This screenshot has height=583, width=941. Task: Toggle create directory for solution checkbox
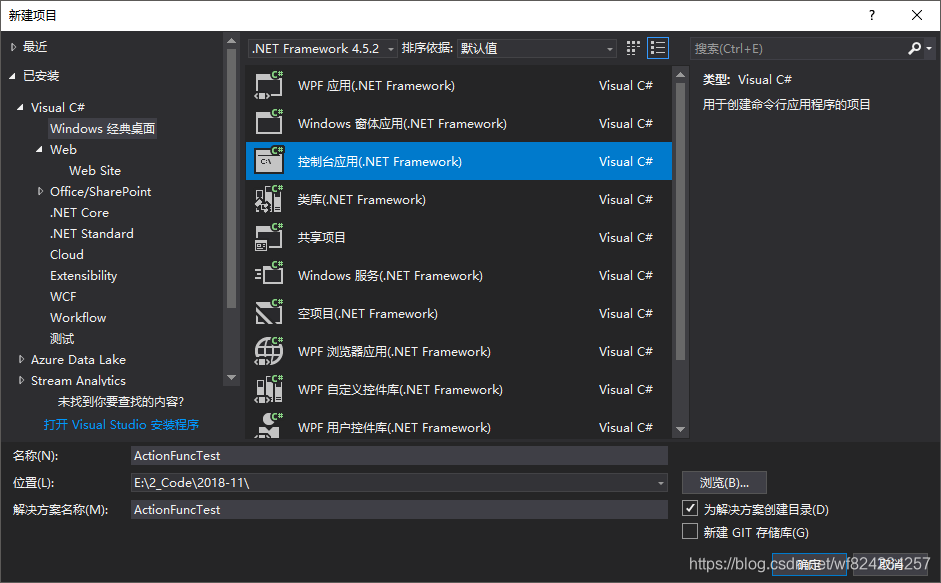(x=690, y=508)
